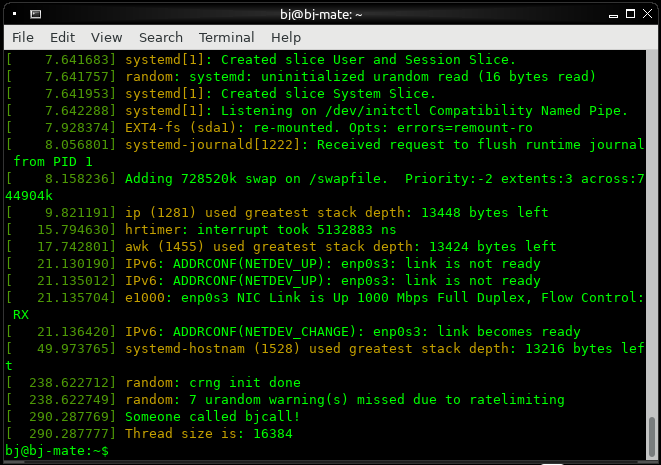Image resolution: width=661 pixels, height=465 pixels.
Task: Click the e1000 NIC Link is Up line
Action: tap(380, 298)
